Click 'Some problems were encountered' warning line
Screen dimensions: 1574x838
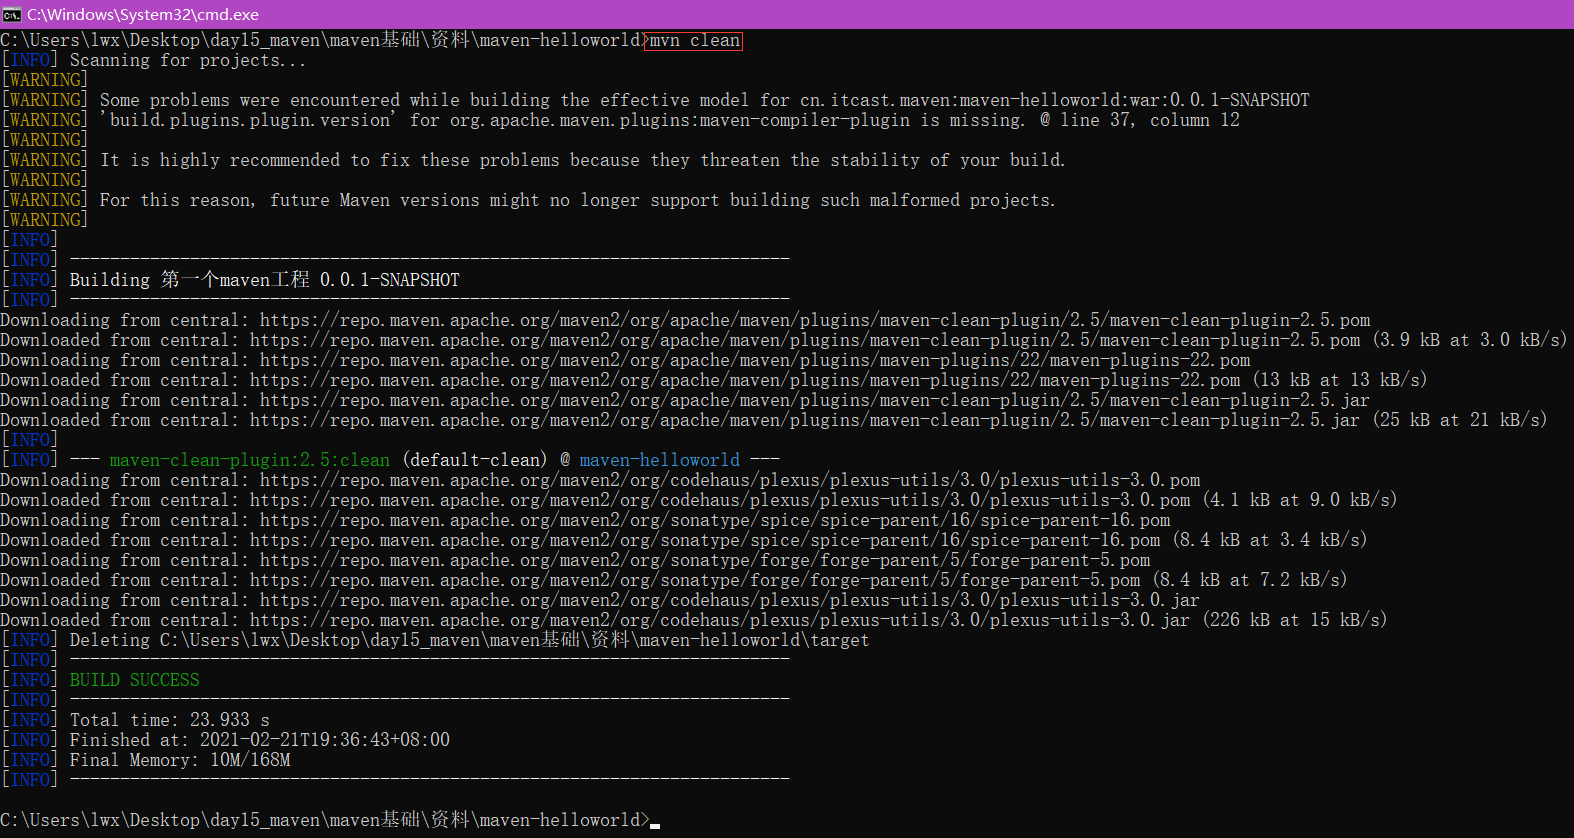[704, 101]
